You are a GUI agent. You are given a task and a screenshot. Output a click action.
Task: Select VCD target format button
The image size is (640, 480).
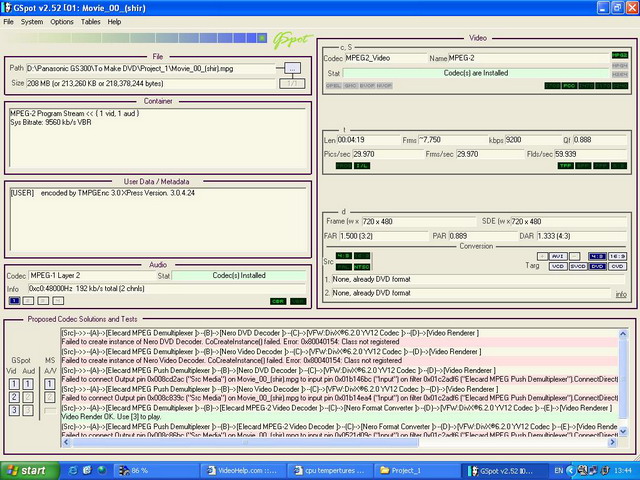click(558, 266)
